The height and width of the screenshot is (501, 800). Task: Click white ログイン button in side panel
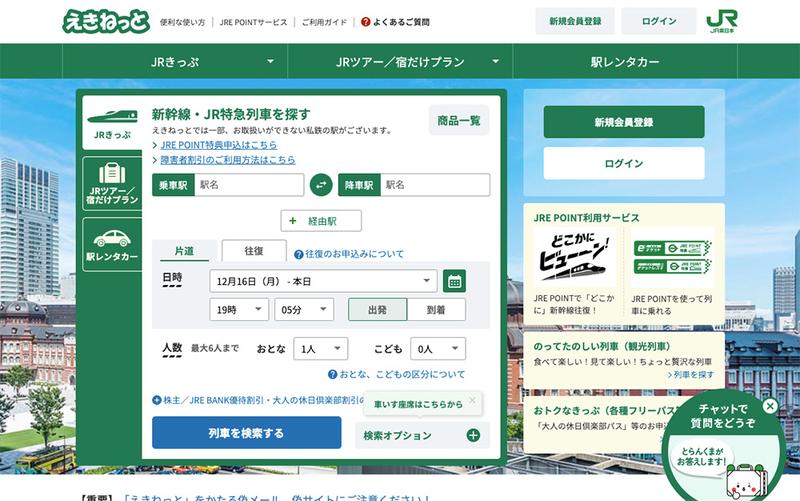[x=624, y=163]
